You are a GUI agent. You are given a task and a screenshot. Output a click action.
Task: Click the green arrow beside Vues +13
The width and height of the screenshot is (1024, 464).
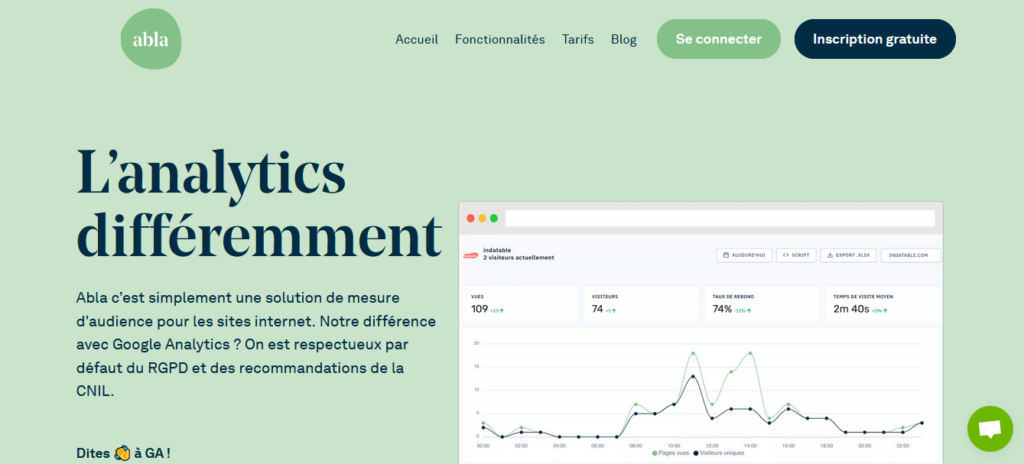[x=502, y=310]
